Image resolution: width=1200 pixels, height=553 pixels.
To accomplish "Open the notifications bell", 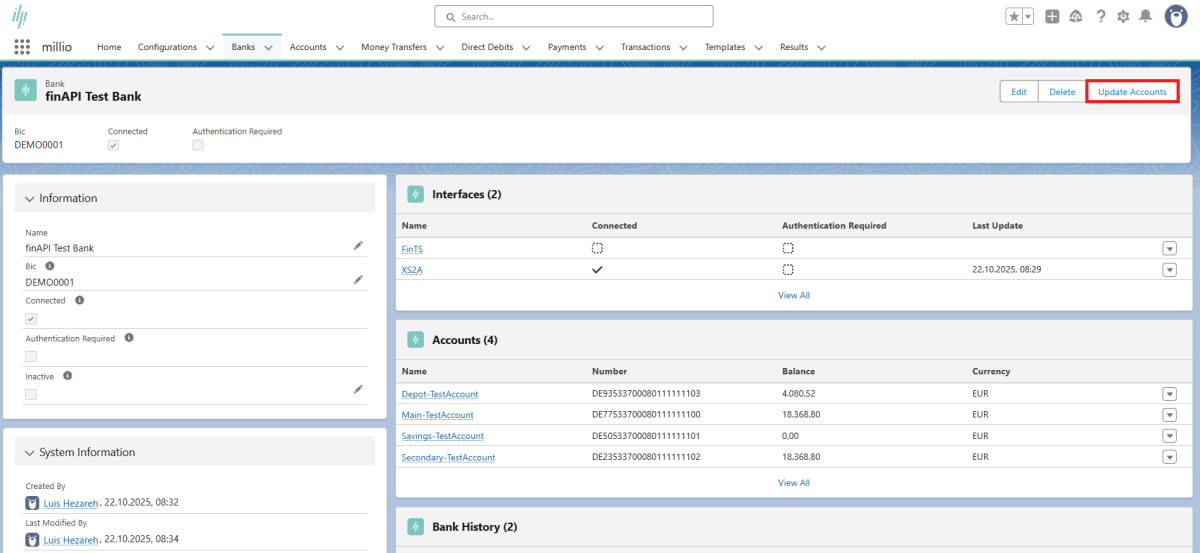I will pos(1145,17).
